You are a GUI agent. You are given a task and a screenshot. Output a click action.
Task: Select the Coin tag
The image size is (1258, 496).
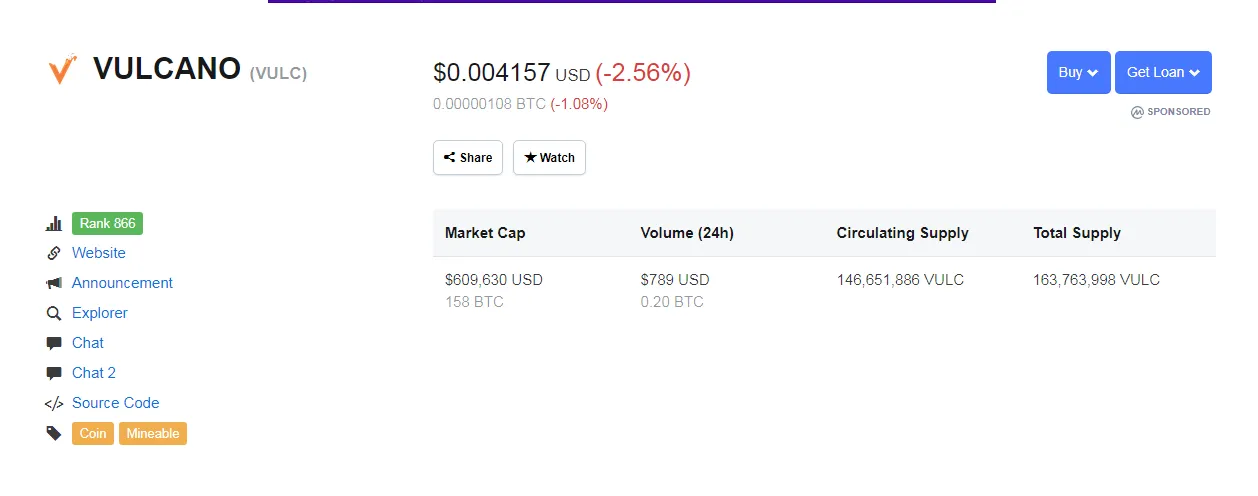point(93,434)
